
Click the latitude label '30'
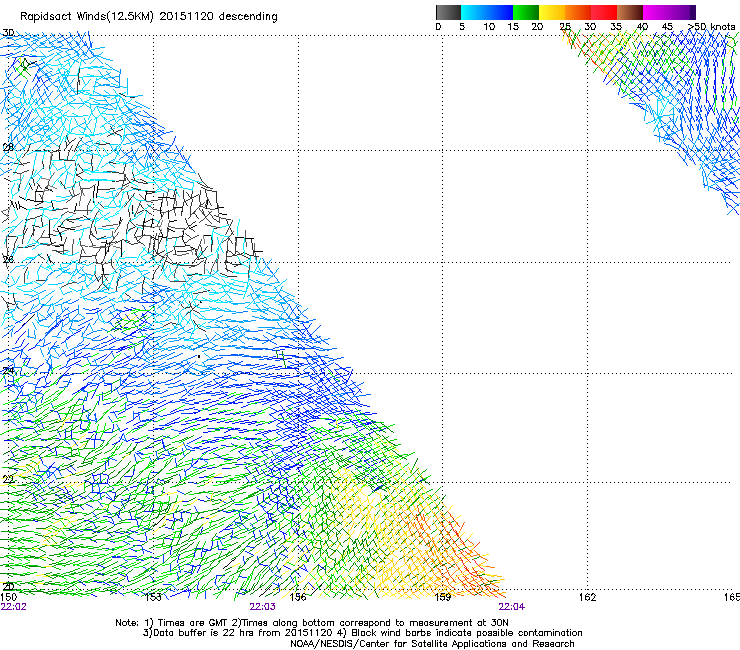(8, 33)
